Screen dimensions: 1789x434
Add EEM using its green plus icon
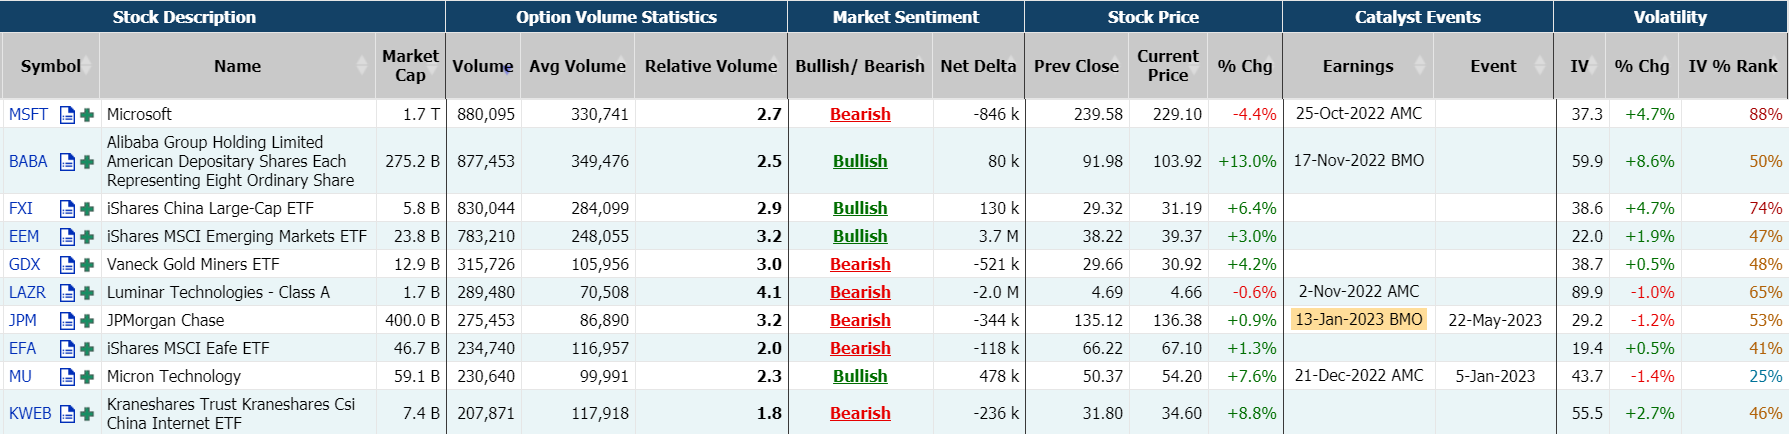pyautogui.click(x=87, y=237)
